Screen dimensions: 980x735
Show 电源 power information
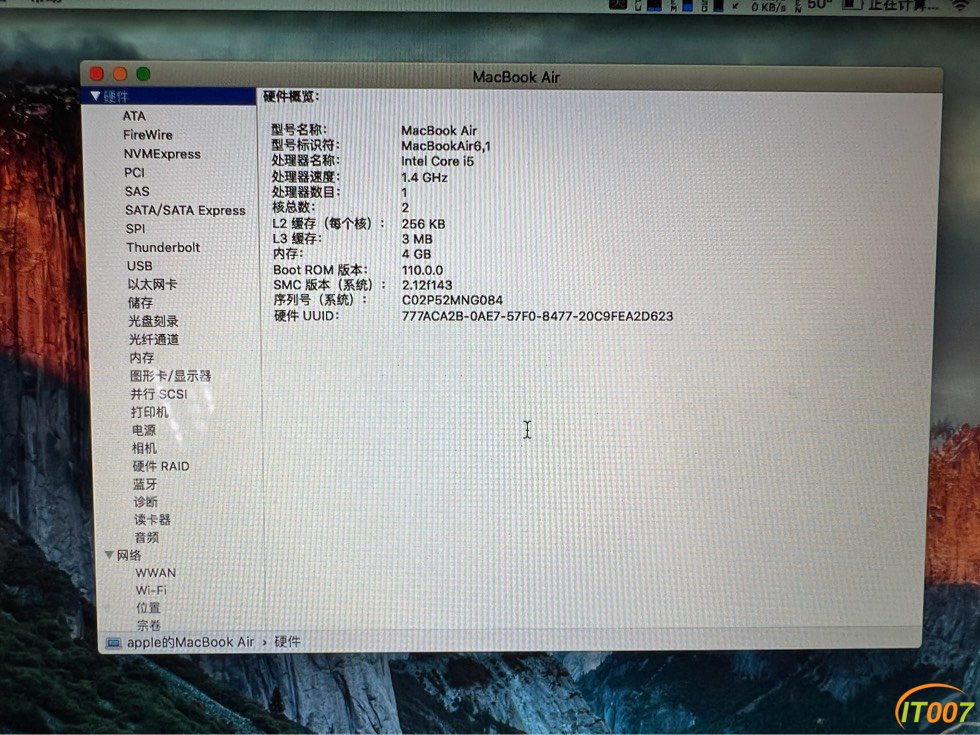pos(144,430)
